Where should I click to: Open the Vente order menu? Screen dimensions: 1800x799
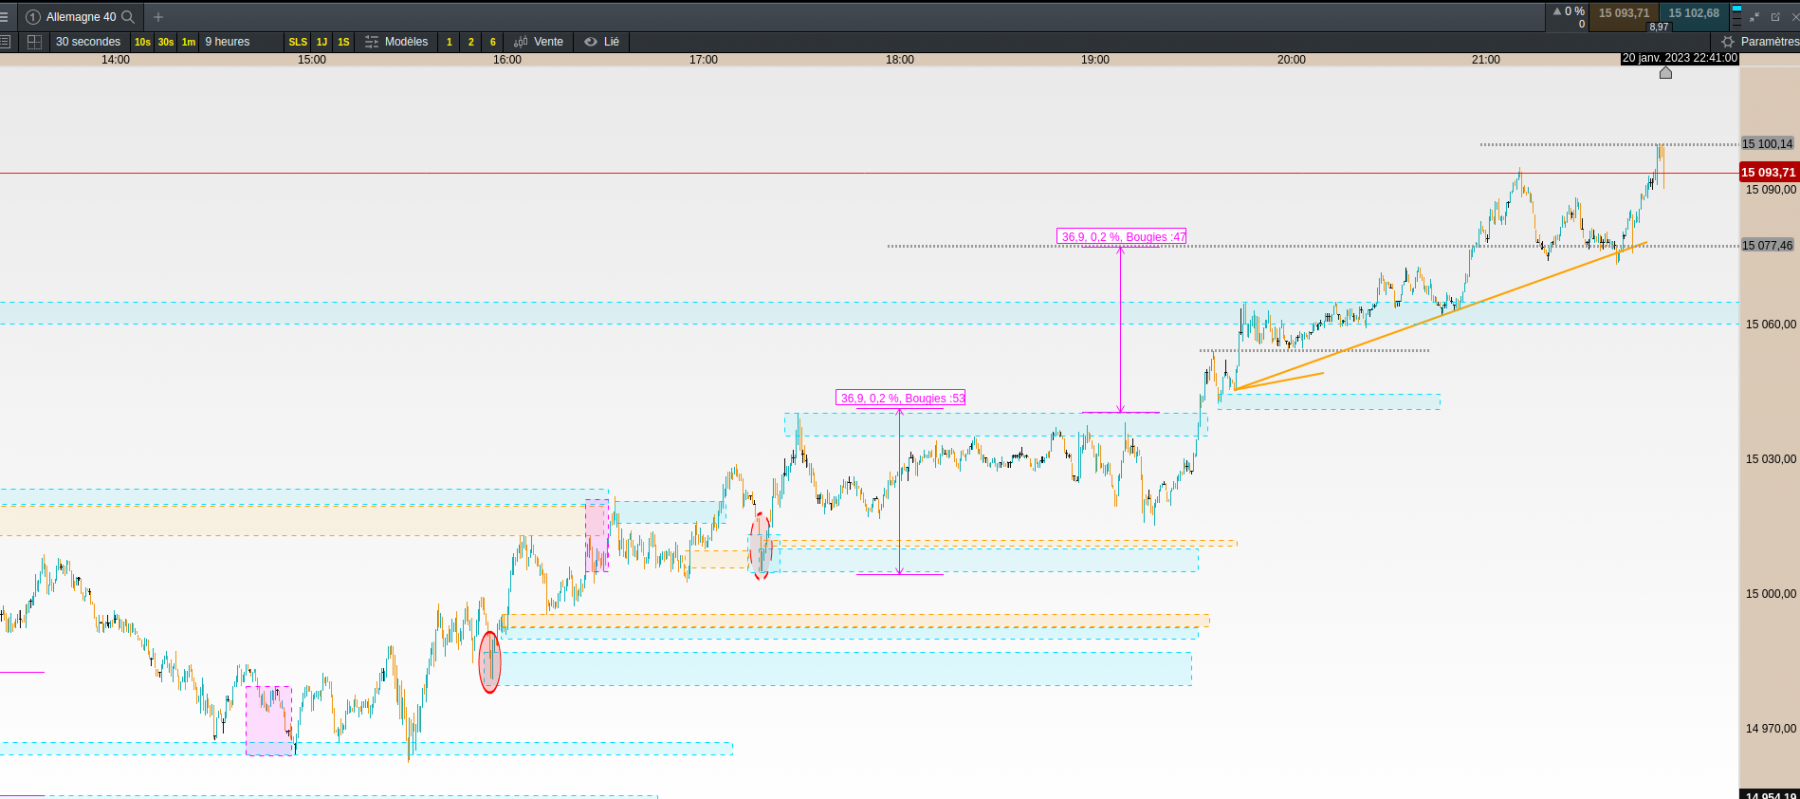coord(539,42)
